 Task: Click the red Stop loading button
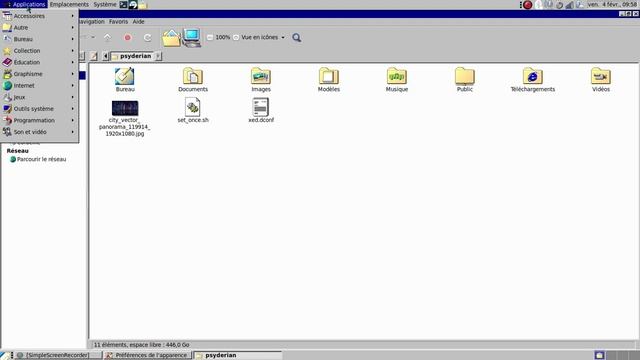coord(128,38)
